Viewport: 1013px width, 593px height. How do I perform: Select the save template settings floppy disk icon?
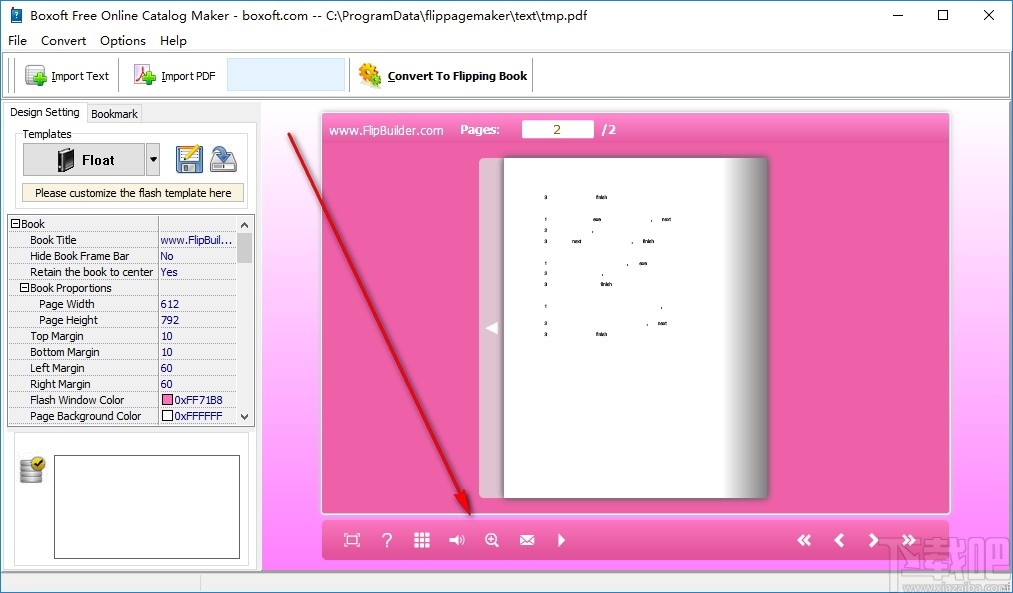(x=189, y=159)
